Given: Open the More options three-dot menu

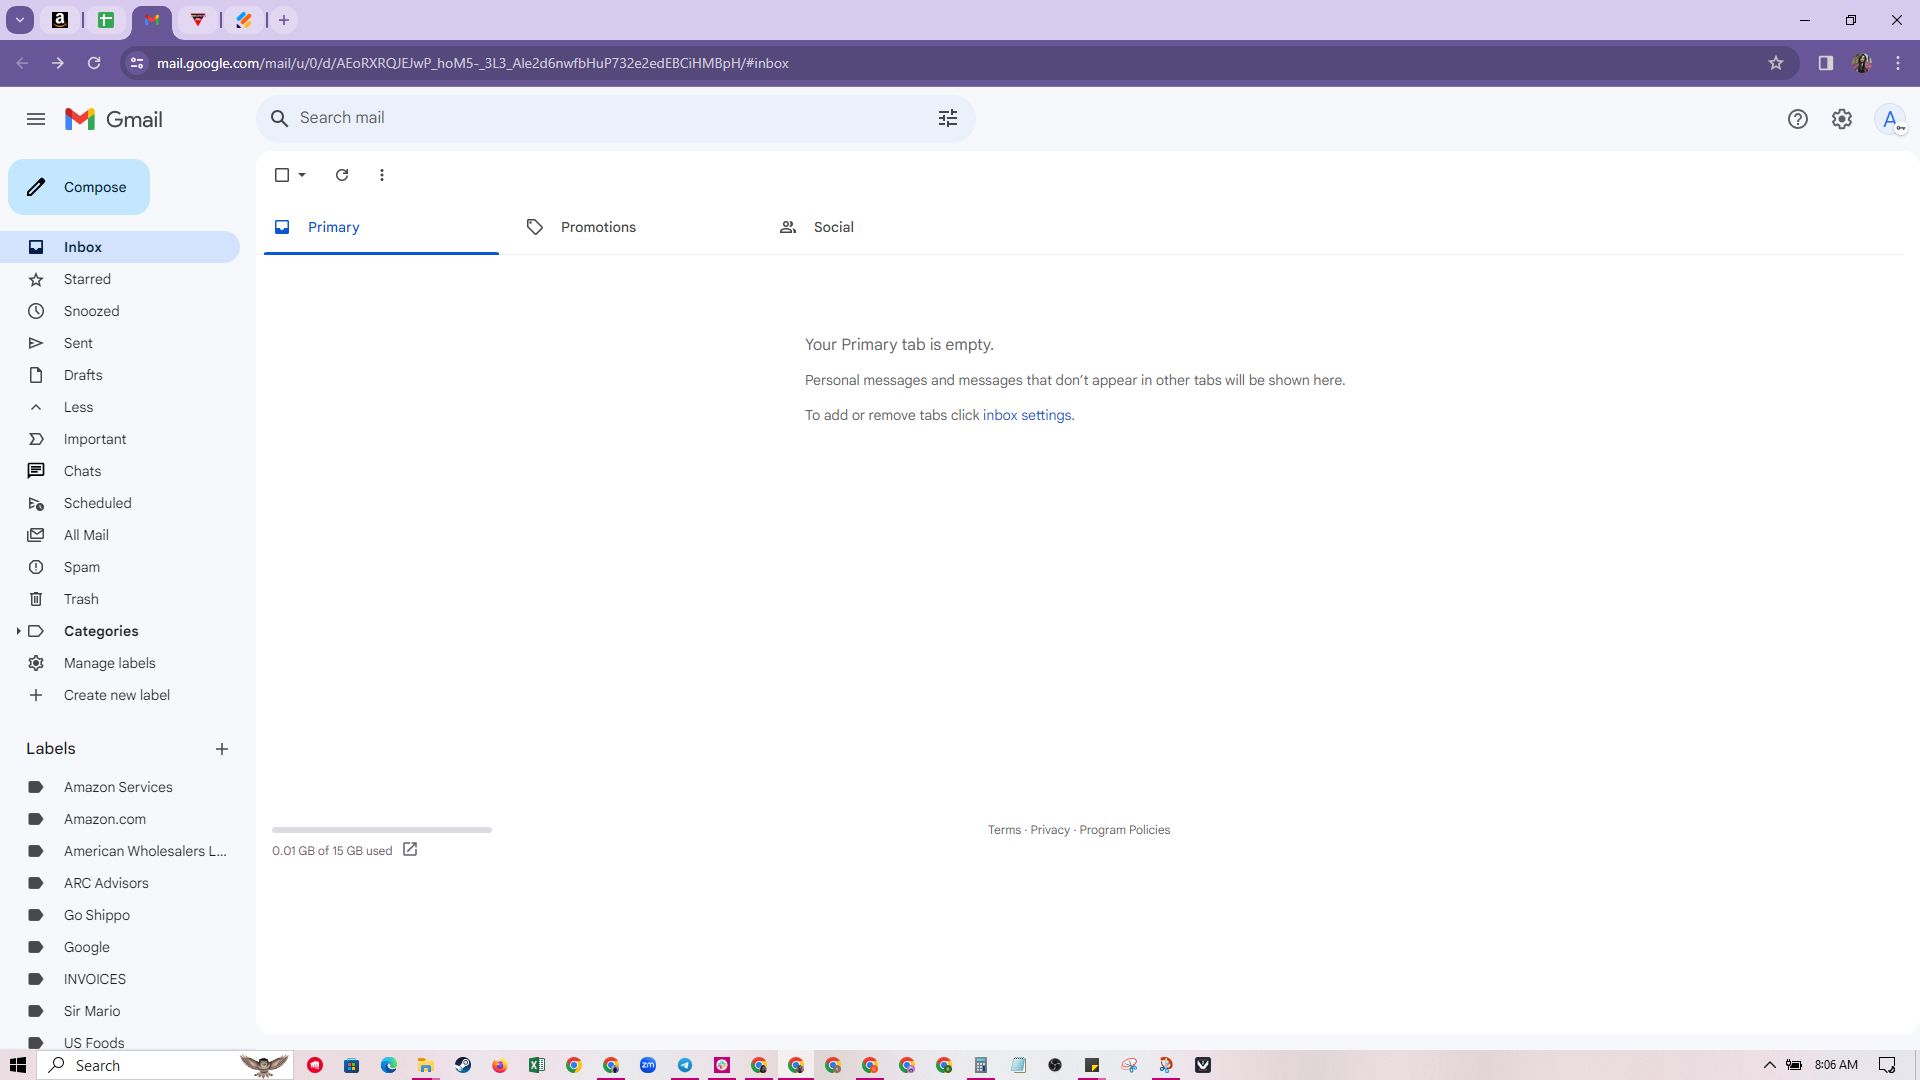Looking at the screenshot, I should point(382,175).
